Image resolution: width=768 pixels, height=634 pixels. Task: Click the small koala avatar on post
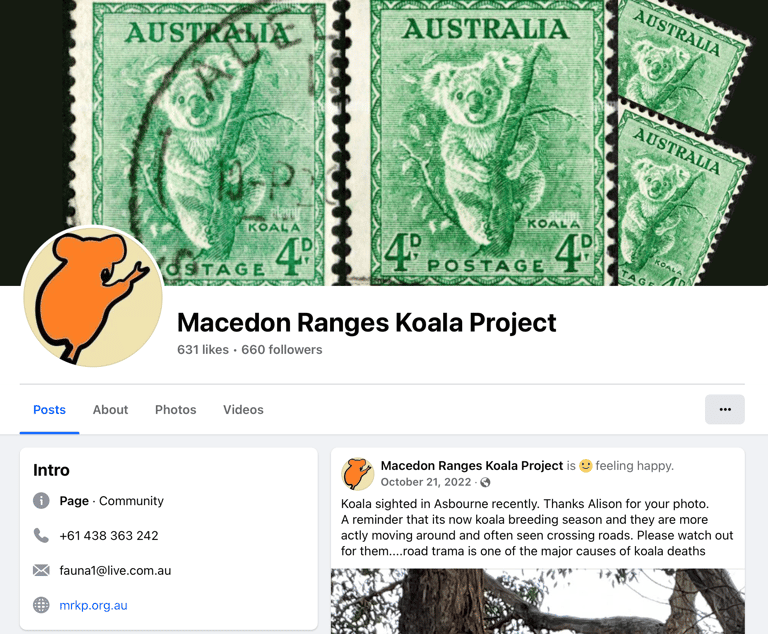358,474
